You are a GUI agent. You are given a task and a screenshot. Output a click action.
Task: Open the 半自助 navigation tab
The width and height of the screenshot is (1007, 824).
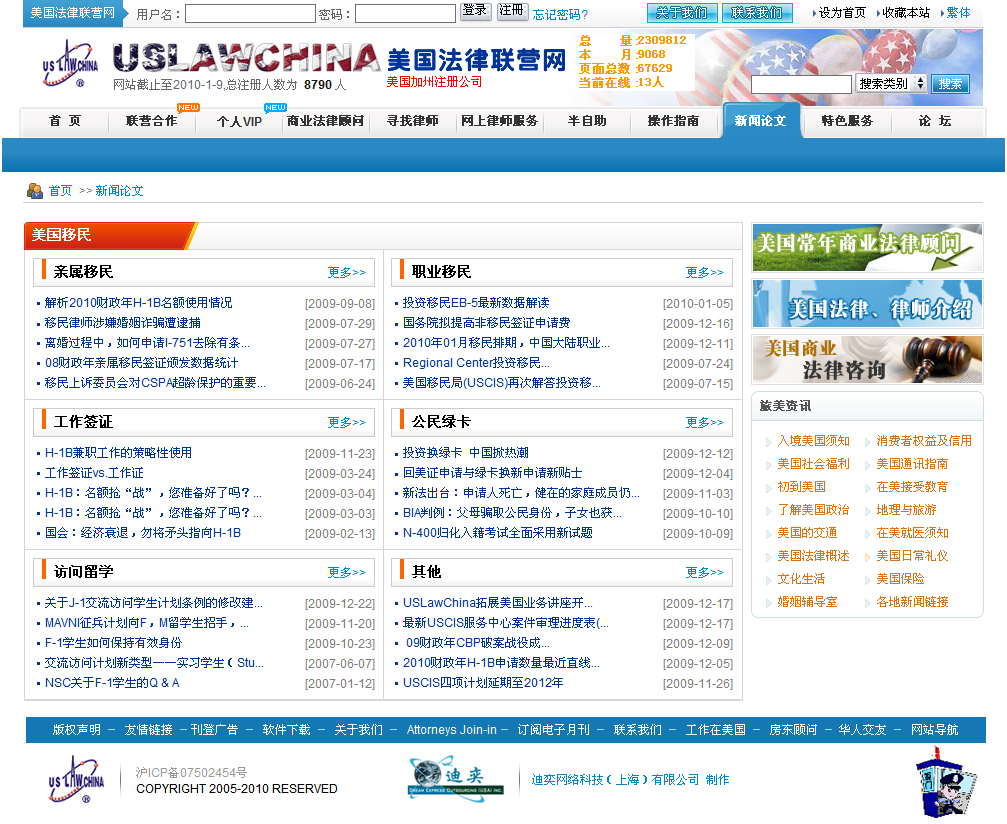(x=587, y=121)
